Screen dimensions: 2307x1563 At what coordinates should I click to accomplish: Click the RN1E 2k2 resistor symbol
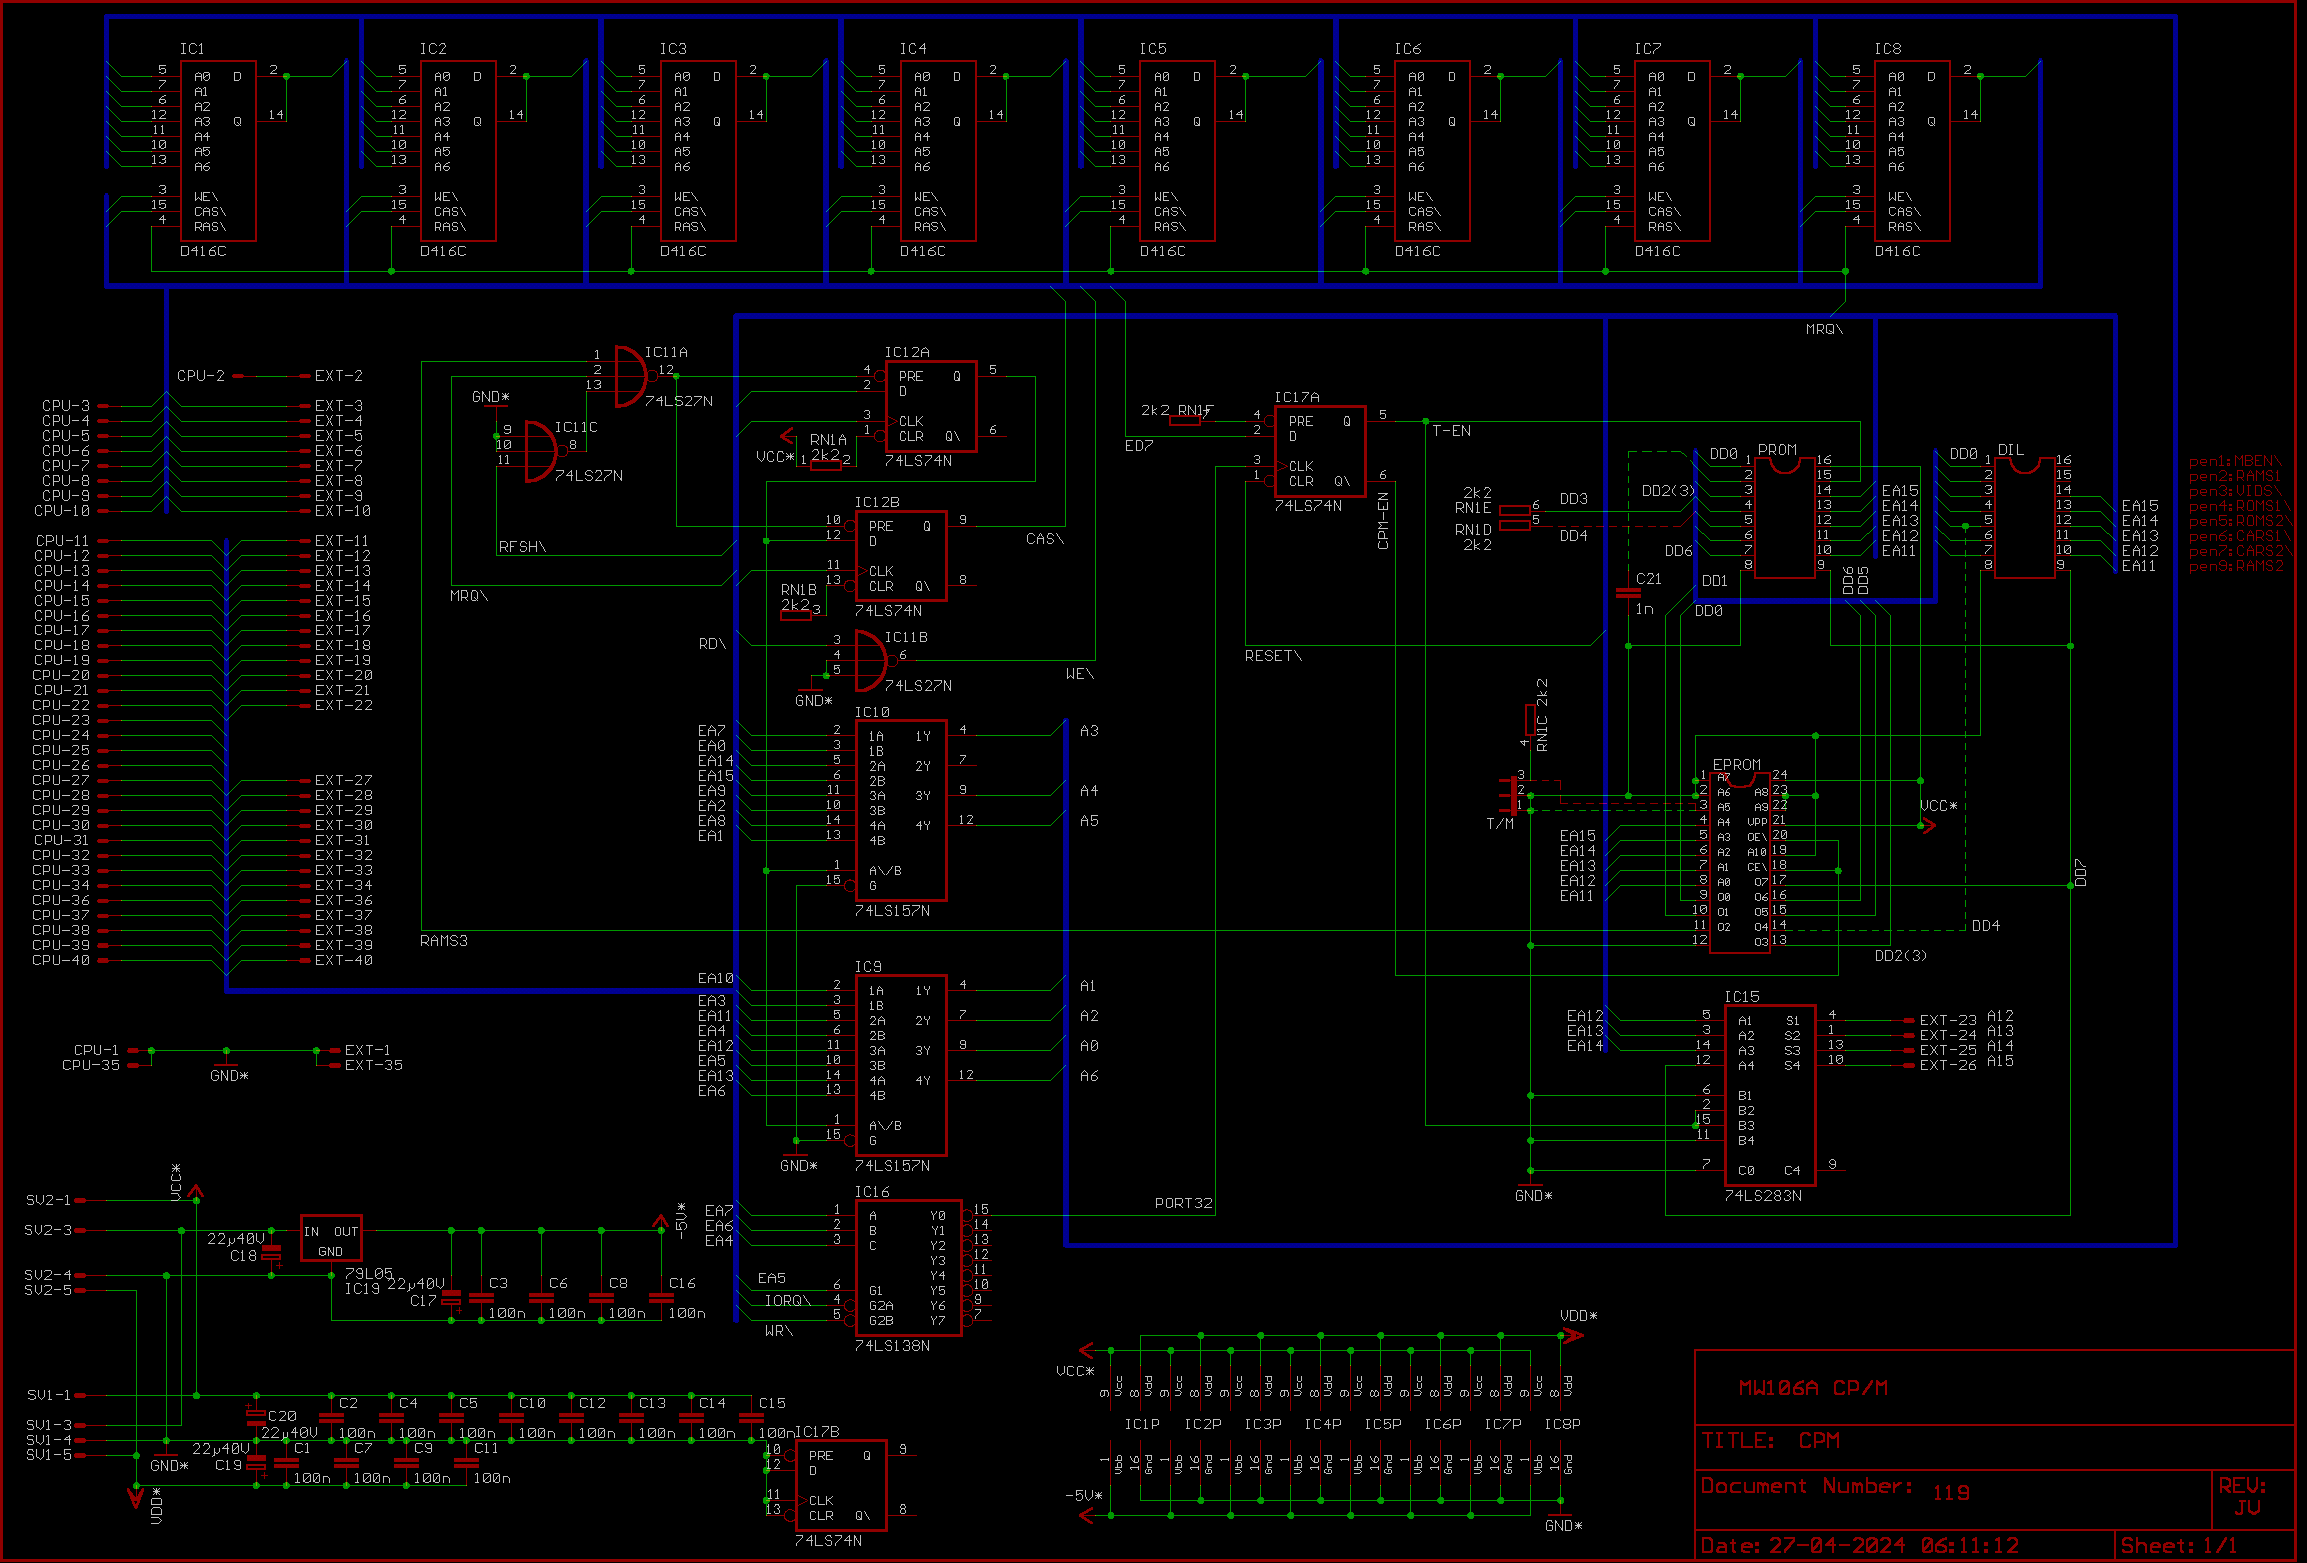(1515, 510)
